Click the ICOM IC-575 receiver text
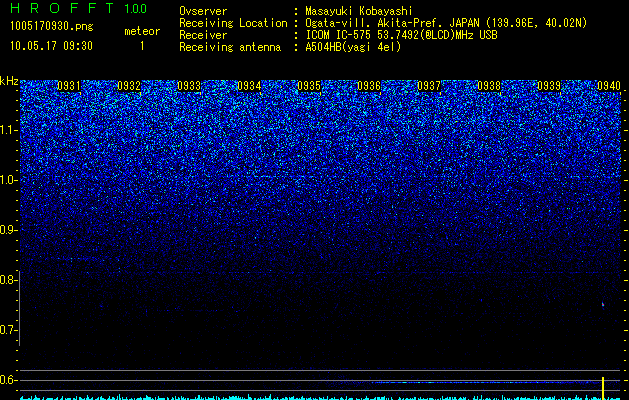This screenshot has width=629, height=400. click(x=401, y=35)
